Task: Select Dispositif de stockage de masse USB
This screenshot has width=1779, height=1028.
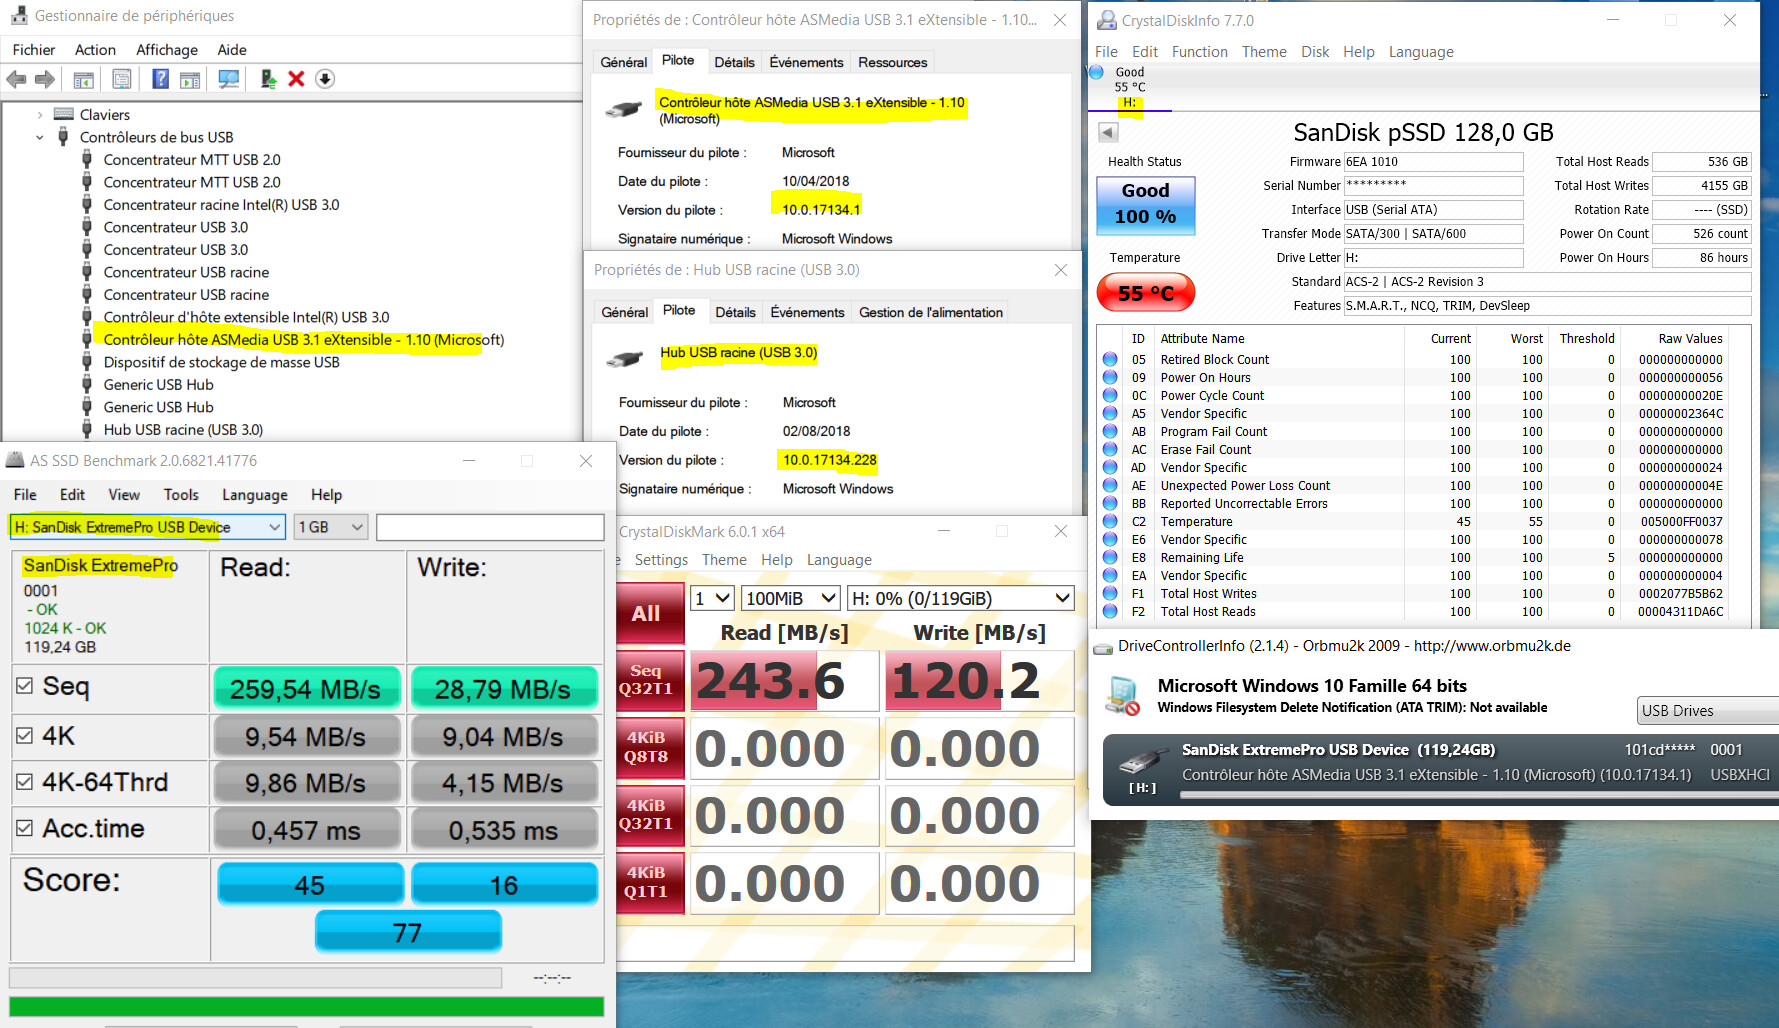Action: click(222, 362)
